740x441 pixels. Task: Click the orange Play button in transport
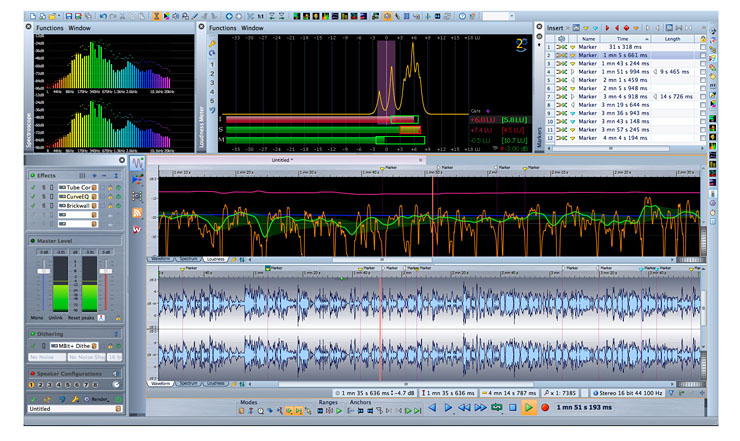(x=528, y=408)
